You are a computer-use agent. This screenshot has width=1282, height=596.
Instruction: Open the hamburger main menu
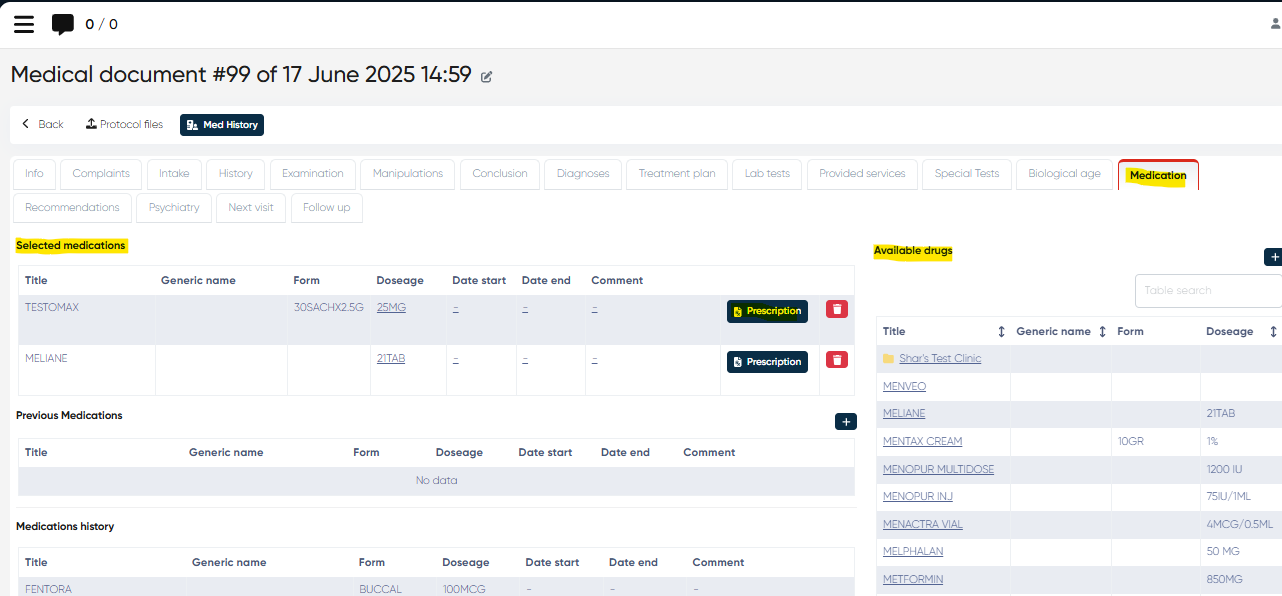pyautogui.click(x=24, y=24)
